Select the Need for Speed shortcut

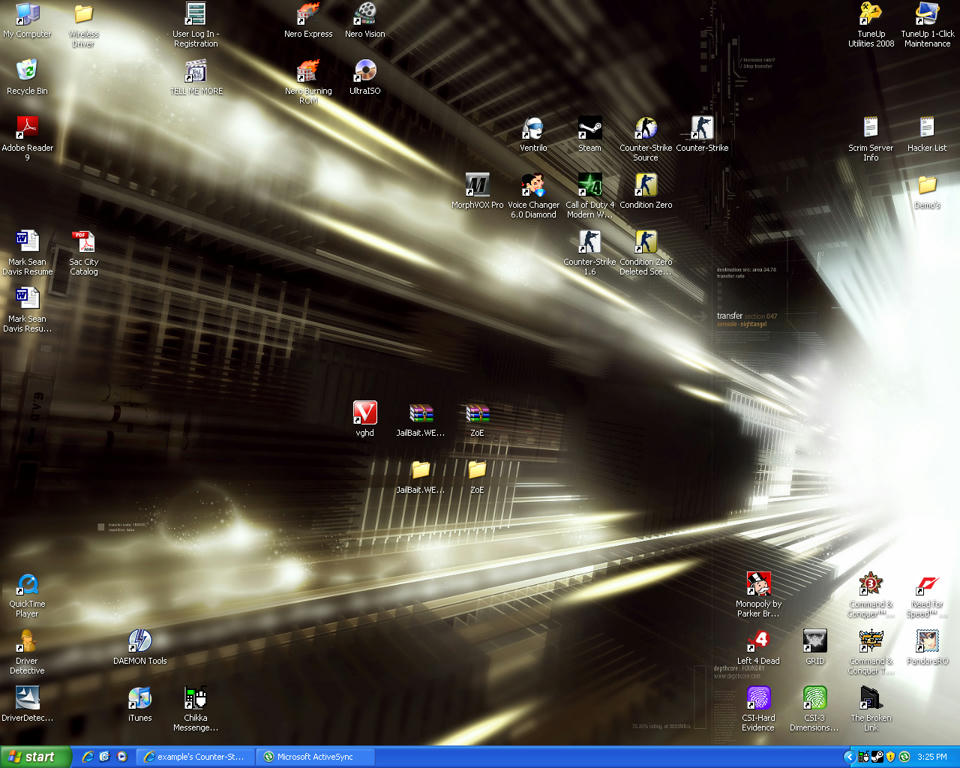pyautogui.click(x=927, y=595)
